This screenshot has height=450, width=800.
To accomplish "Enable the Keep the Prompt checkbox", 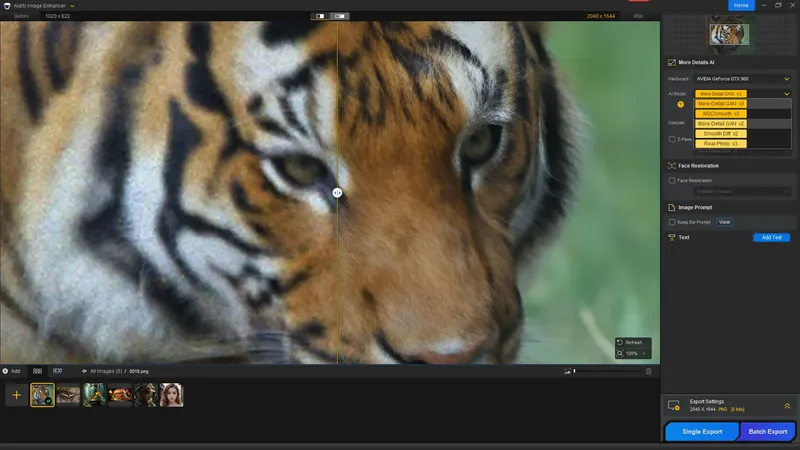I will click(x=672, y=222).
